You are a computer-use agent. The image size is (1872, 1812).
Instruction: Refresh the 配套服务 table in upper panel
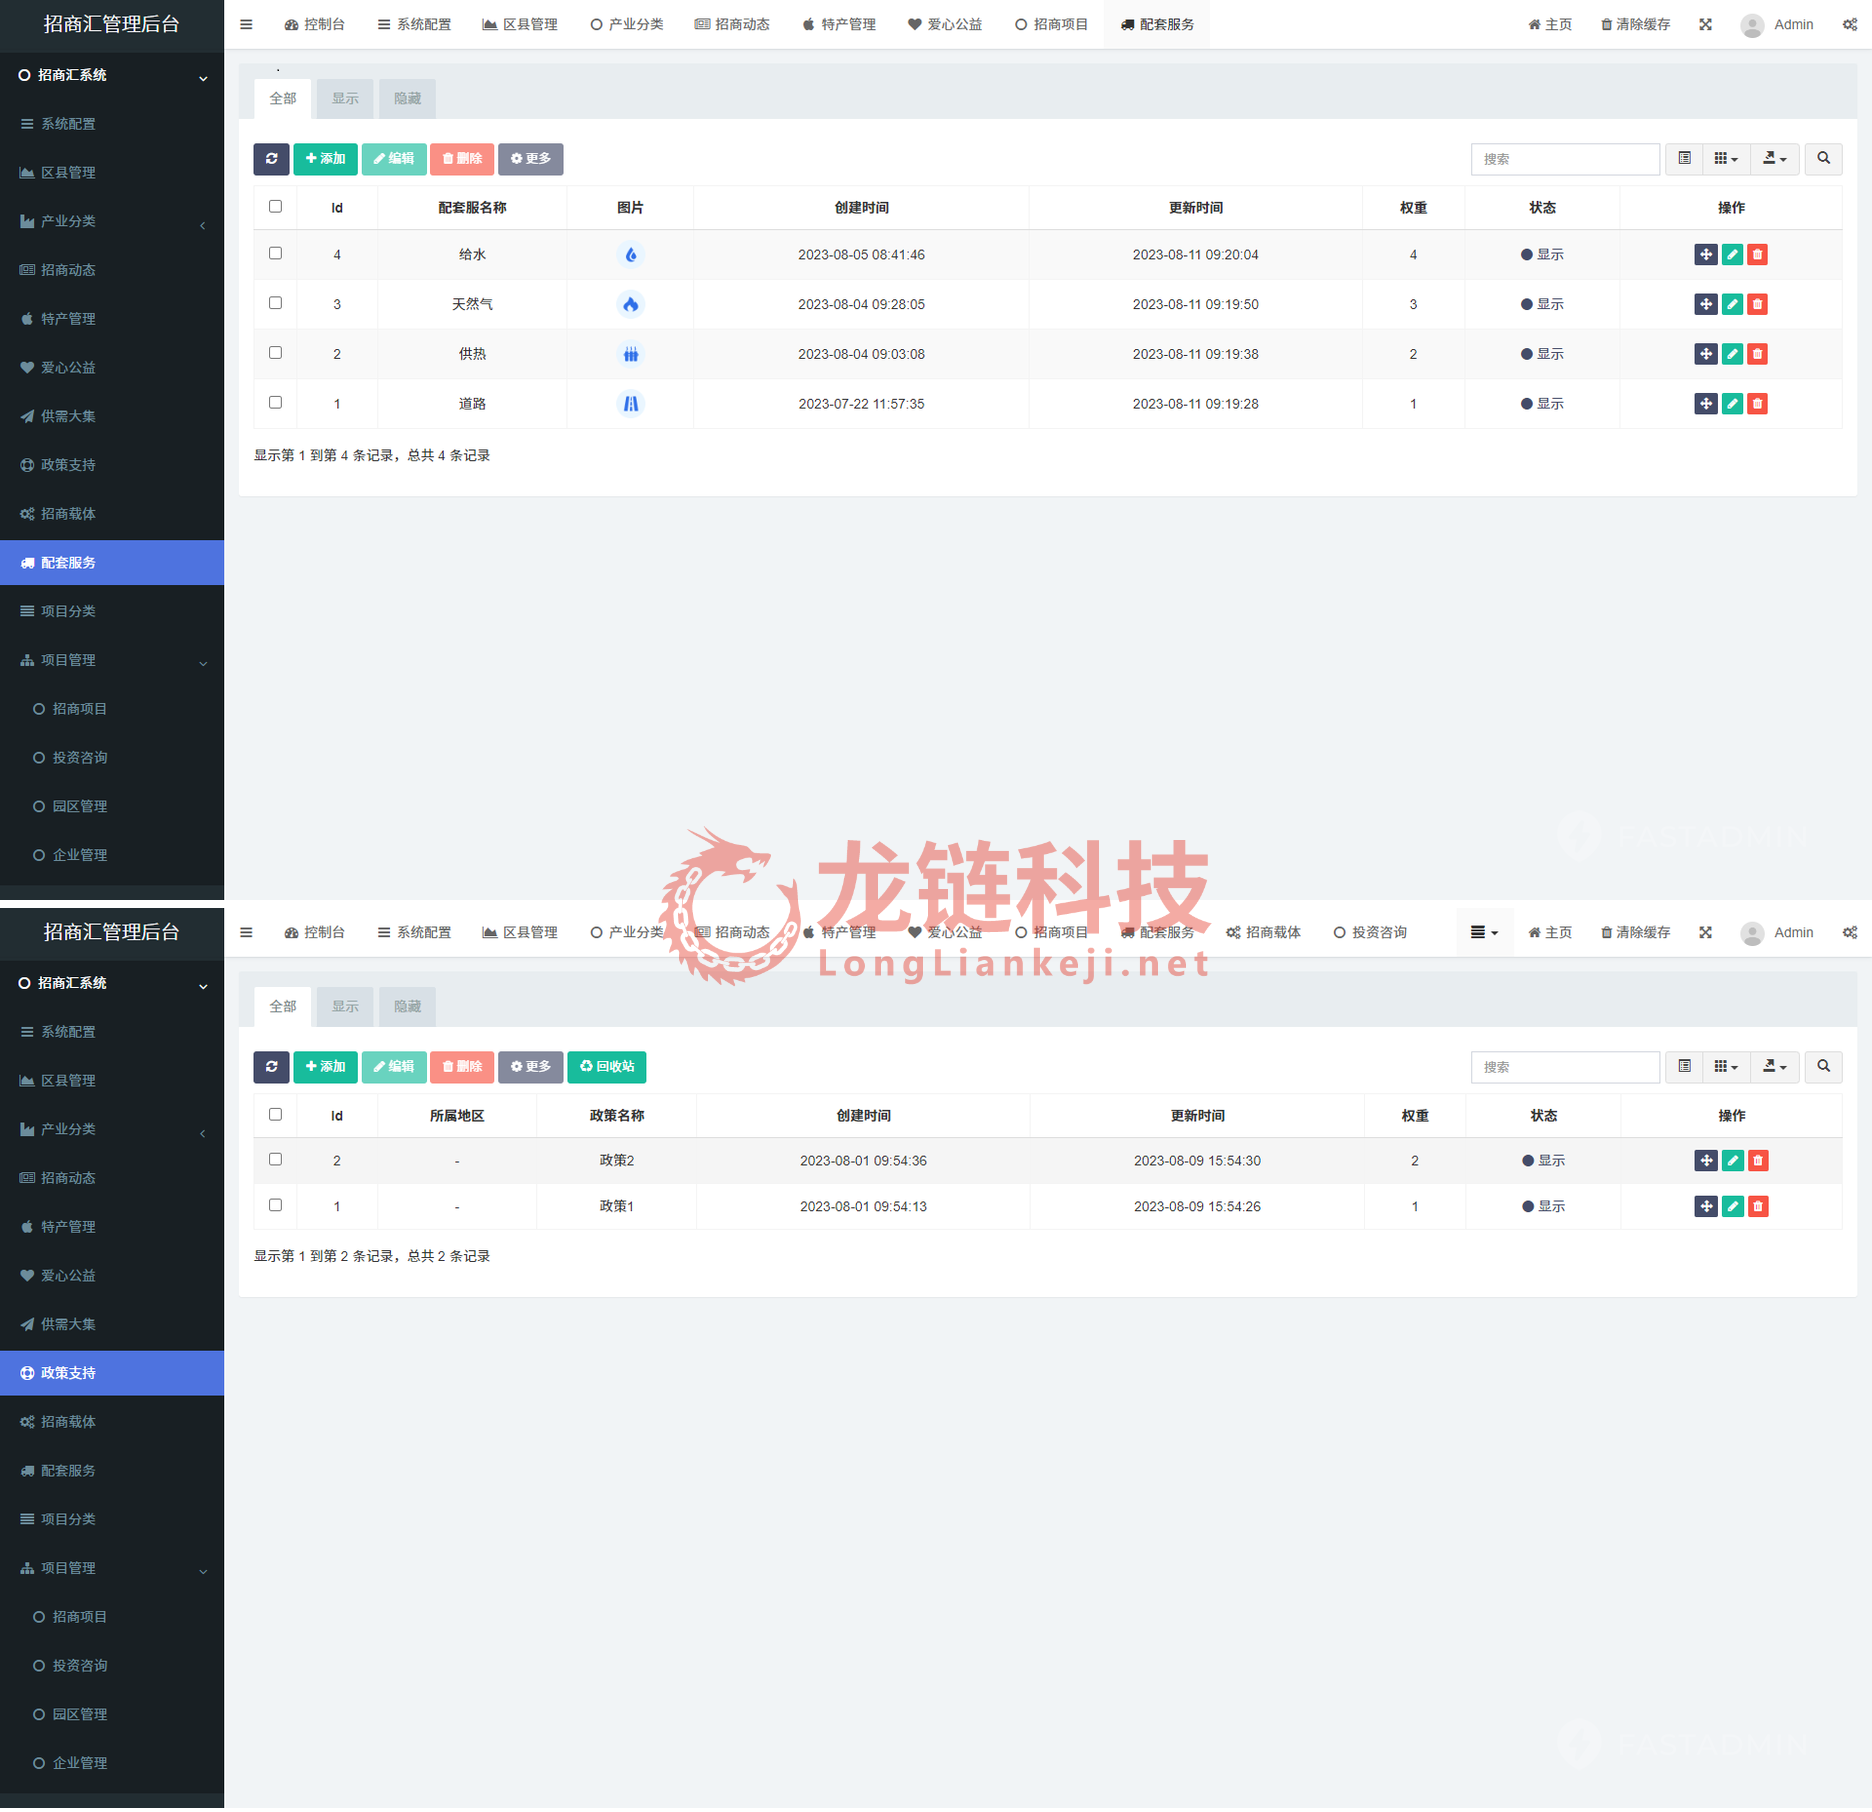(x=271, y=158)
